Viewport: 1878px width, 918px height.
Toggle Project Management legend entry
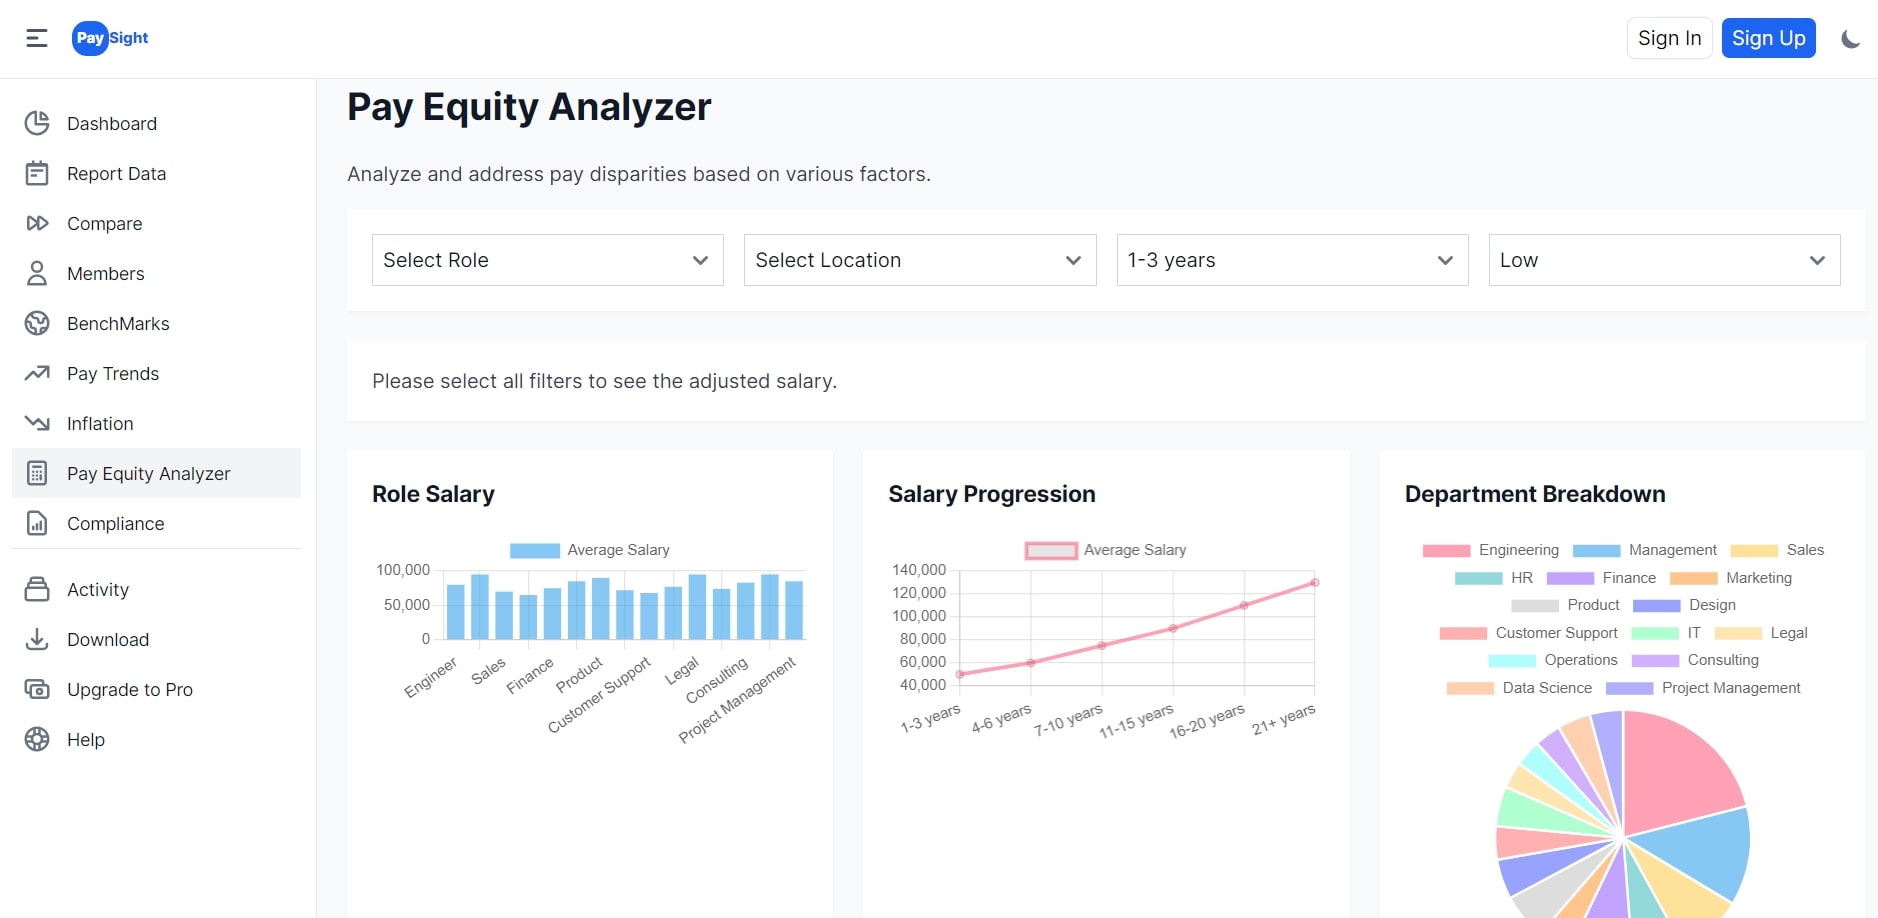click(x=1703, y=688)
